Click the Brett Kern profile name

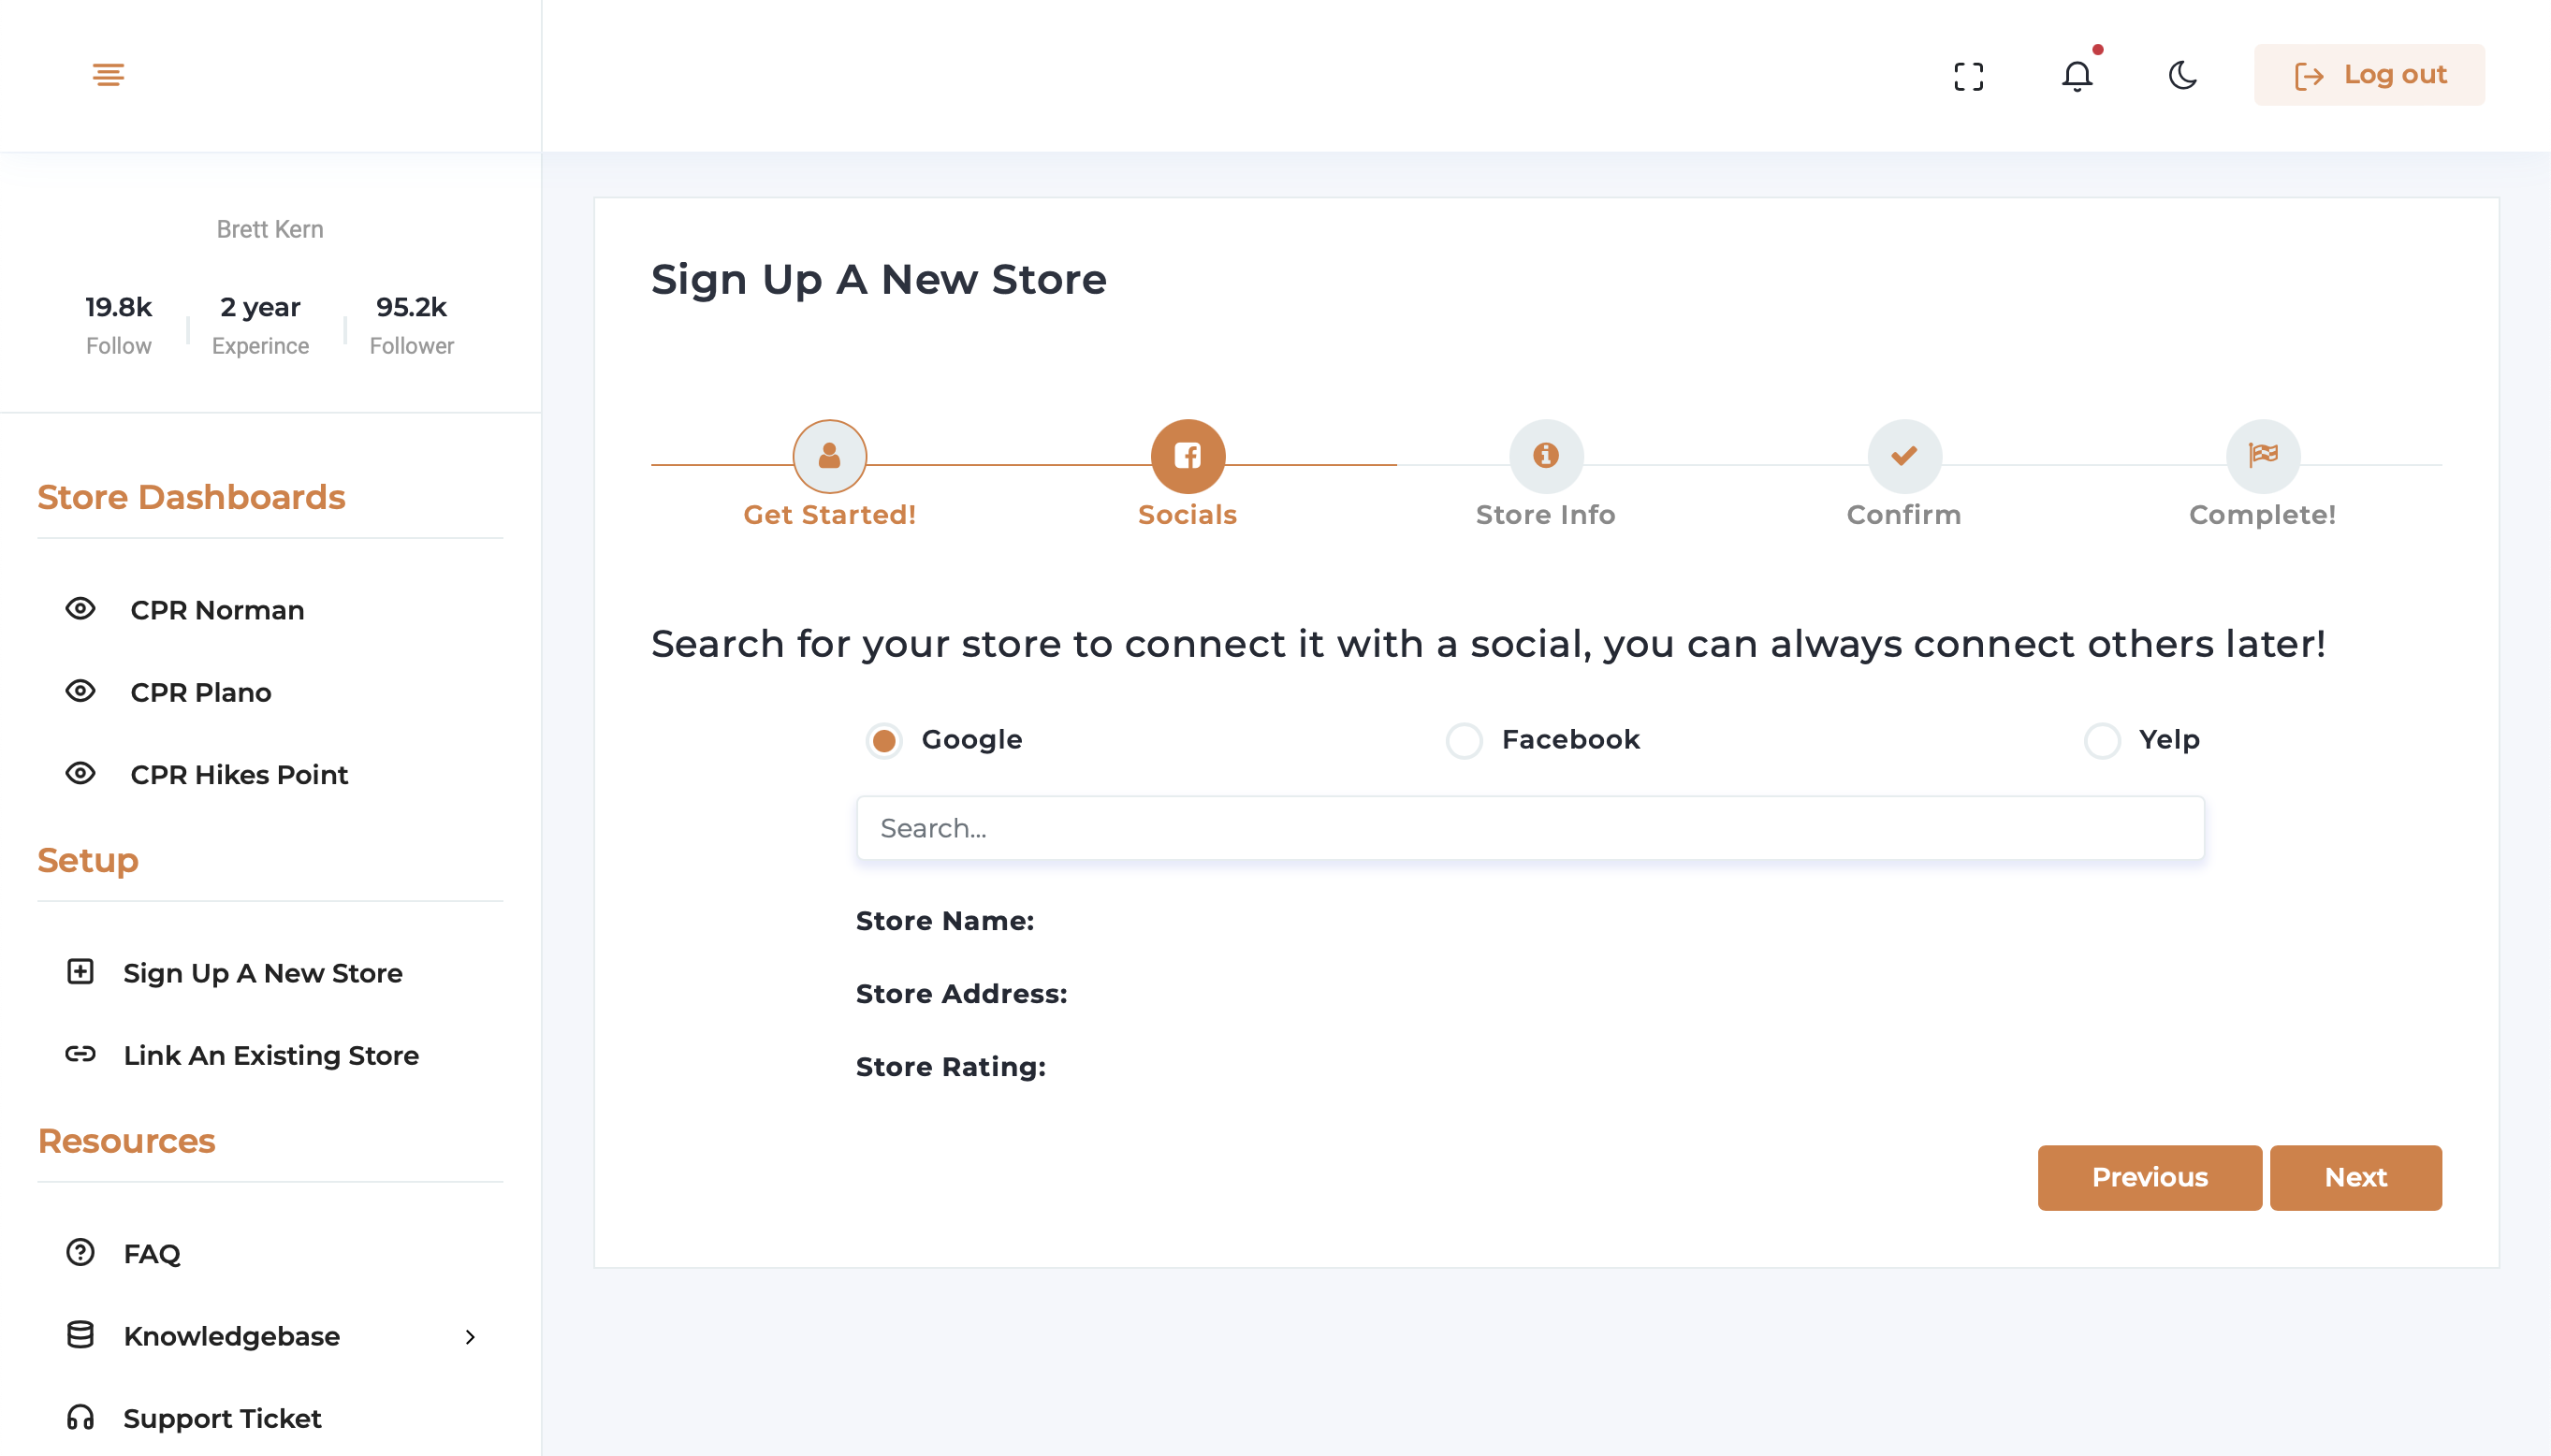270,229
